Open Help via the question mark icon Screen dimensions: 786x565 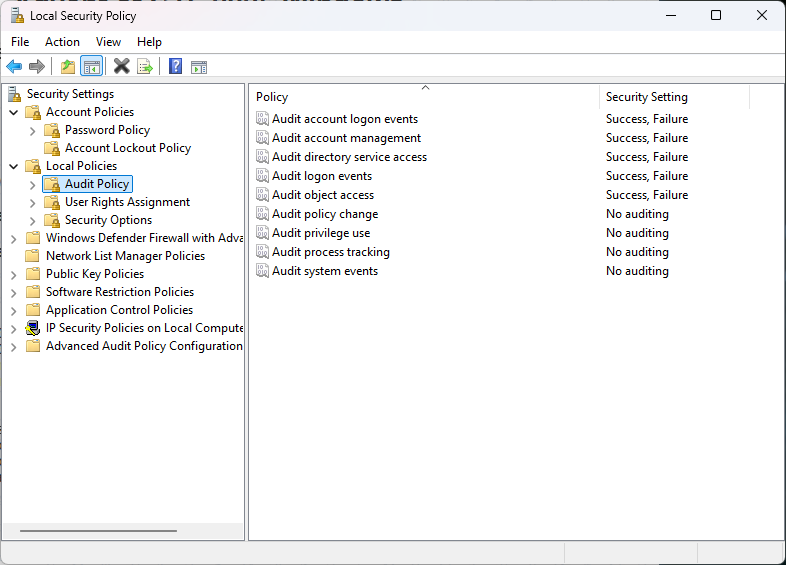176,67
